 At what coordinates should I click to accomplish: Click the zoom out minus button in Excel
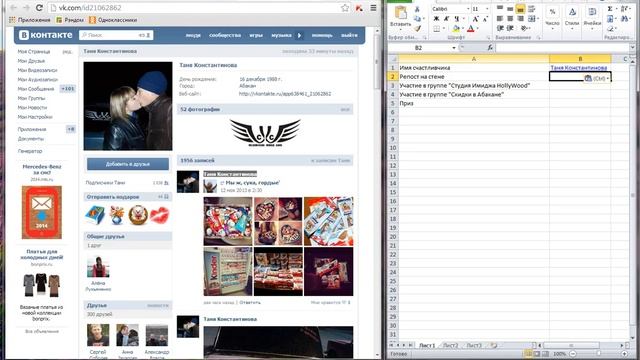click(573, 353)
